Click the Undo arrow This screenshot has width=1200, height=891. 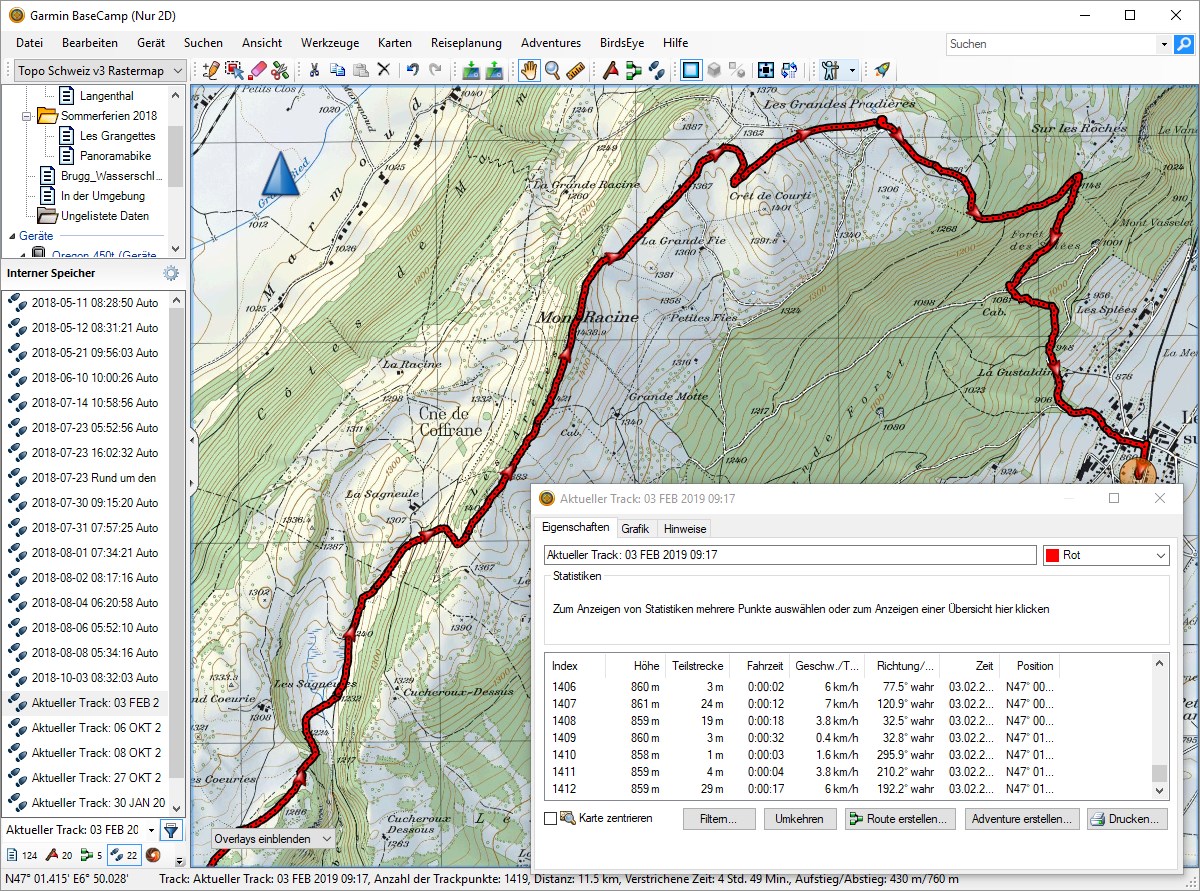coord(412,70)
